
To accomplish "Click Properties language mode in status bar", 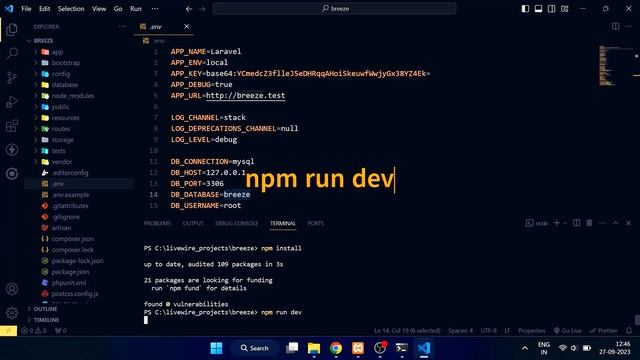I will [x=531, y=331].
